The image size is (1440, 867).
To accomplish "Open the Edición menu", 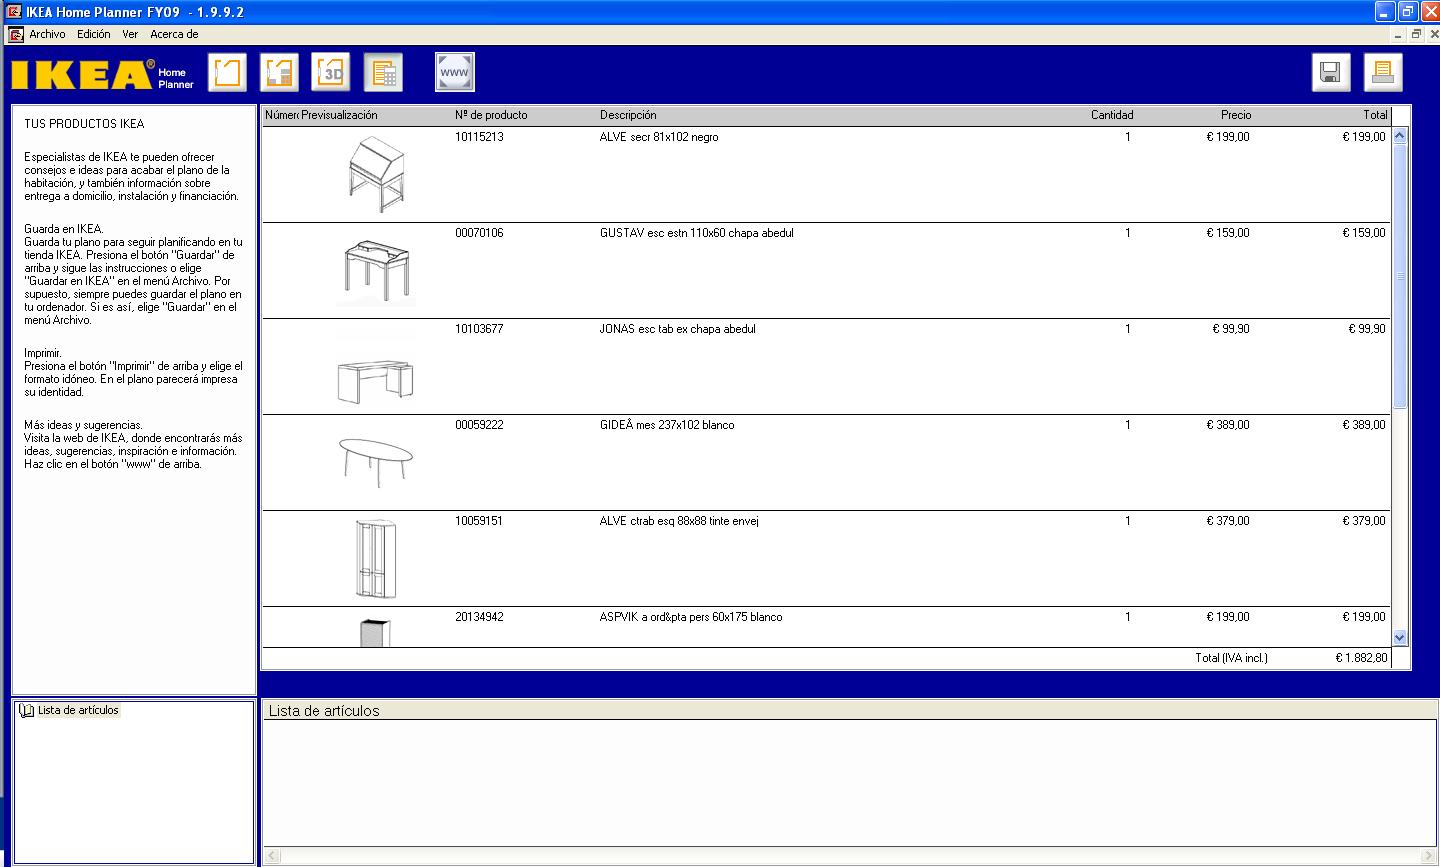I will tap(94, 34).
